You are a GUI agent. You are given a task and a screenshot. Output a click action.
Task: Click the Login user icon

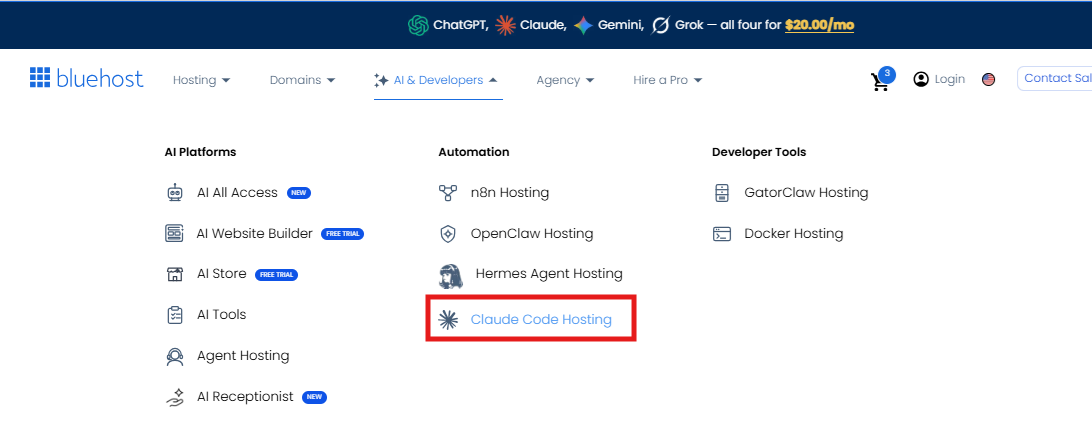point(921,79)
